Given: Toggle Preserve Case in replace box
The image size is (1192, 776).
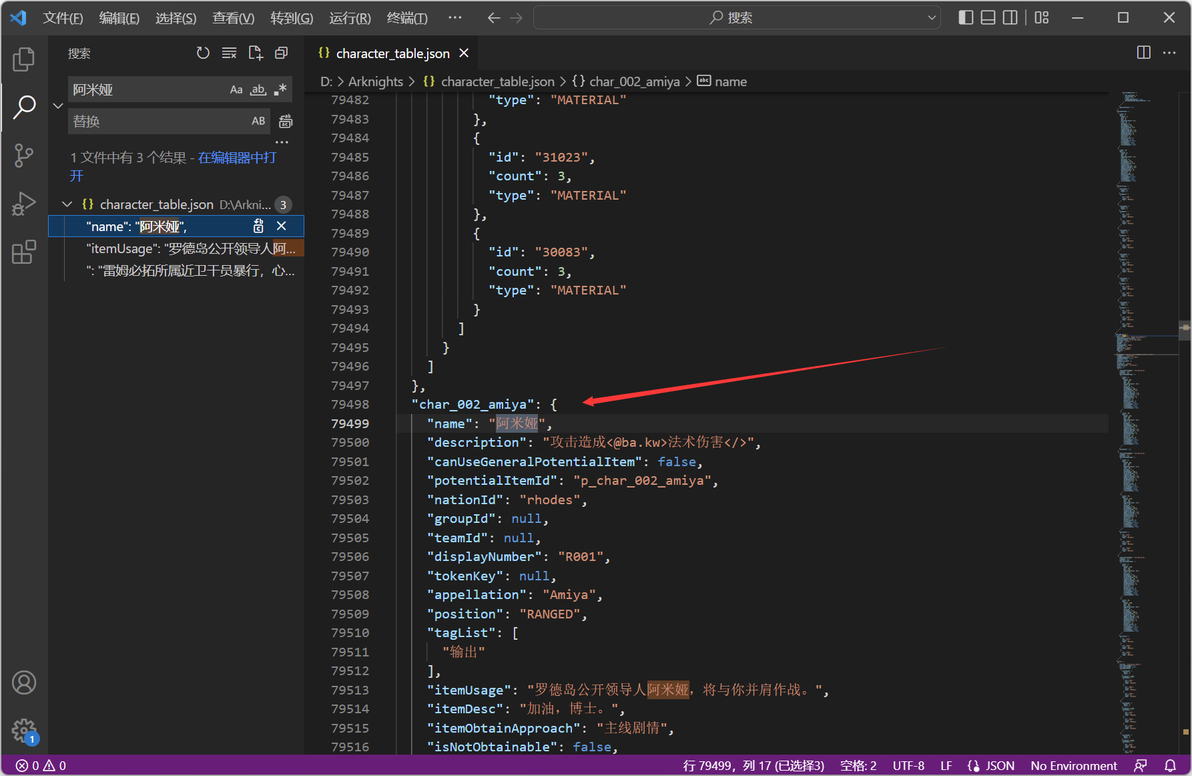Looking at the screenshot, I should (x=258, y=121).
